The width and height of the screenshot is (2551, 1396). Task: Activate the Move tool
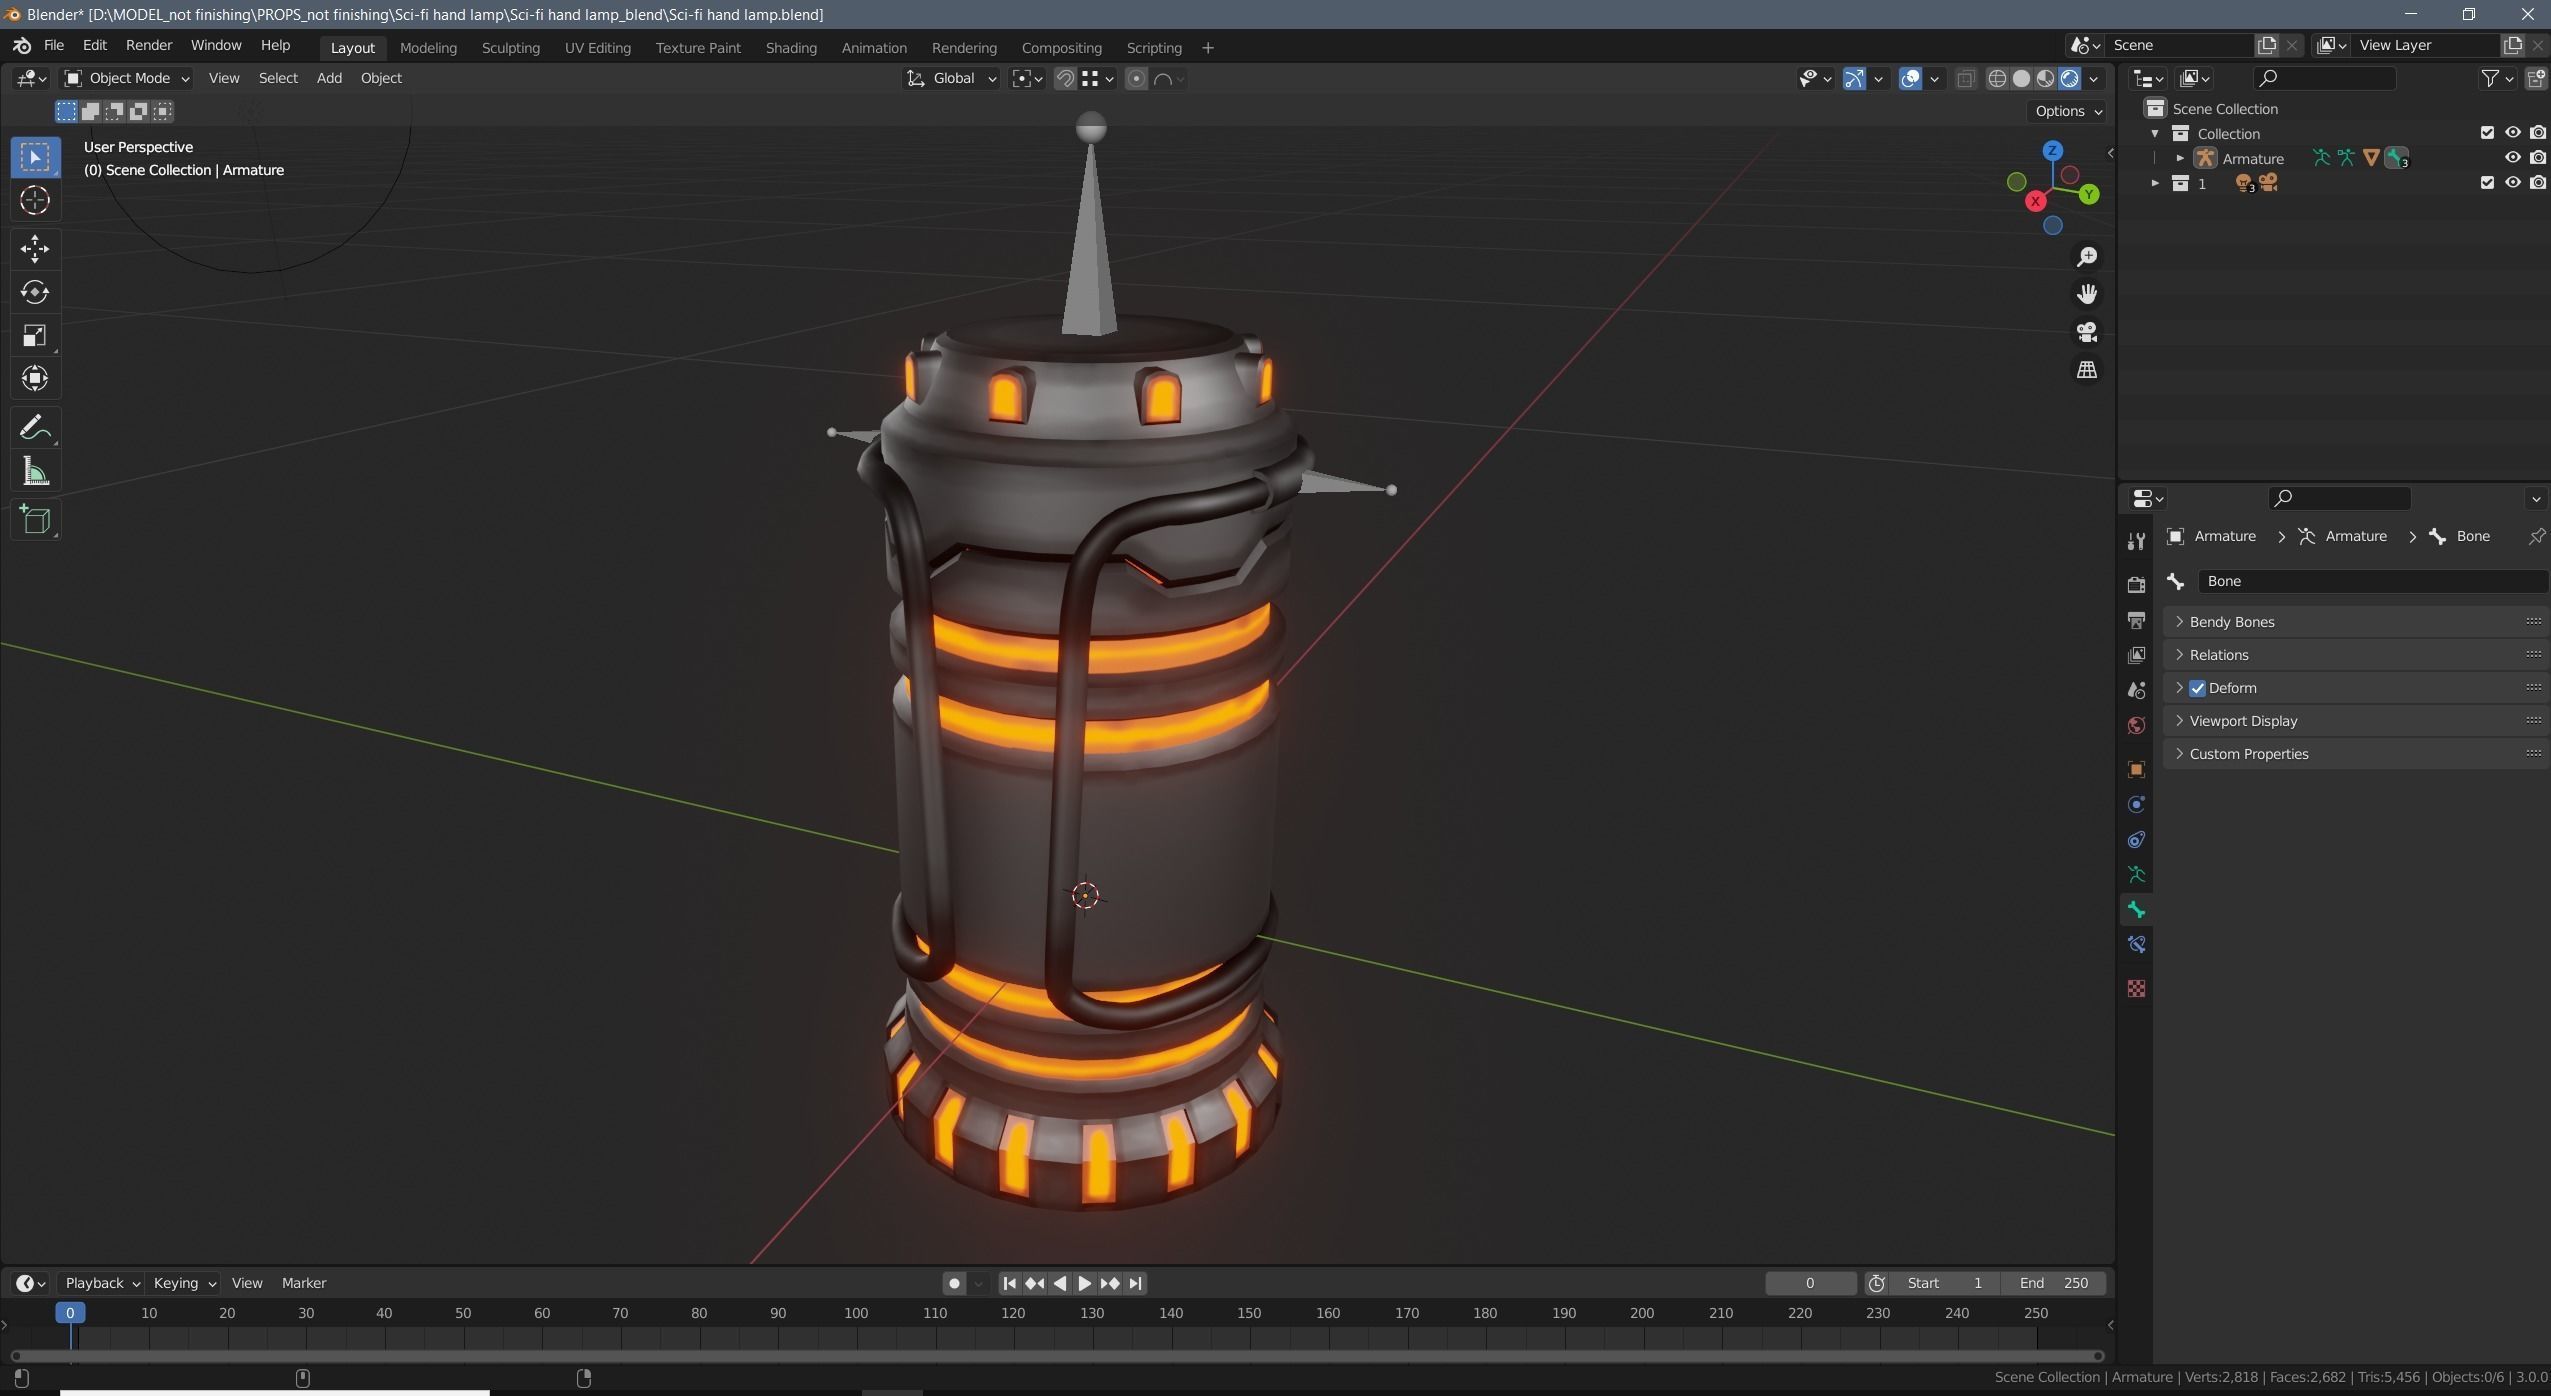[x=35, y=248]
